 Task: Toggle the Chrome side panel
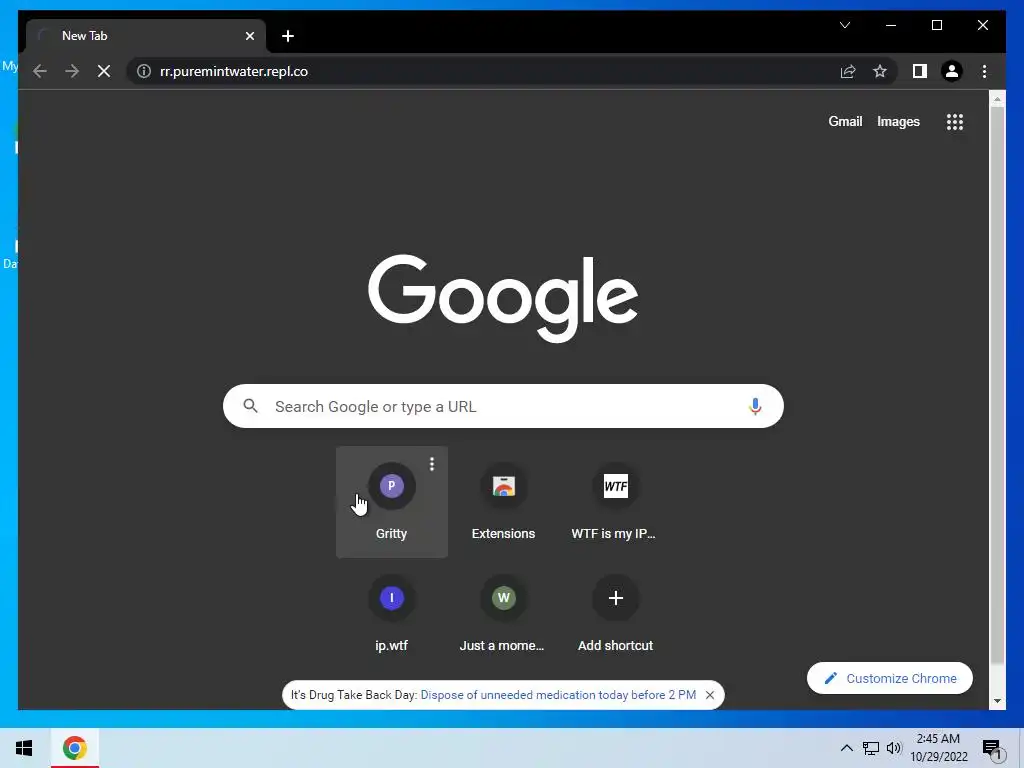(920, 71)
